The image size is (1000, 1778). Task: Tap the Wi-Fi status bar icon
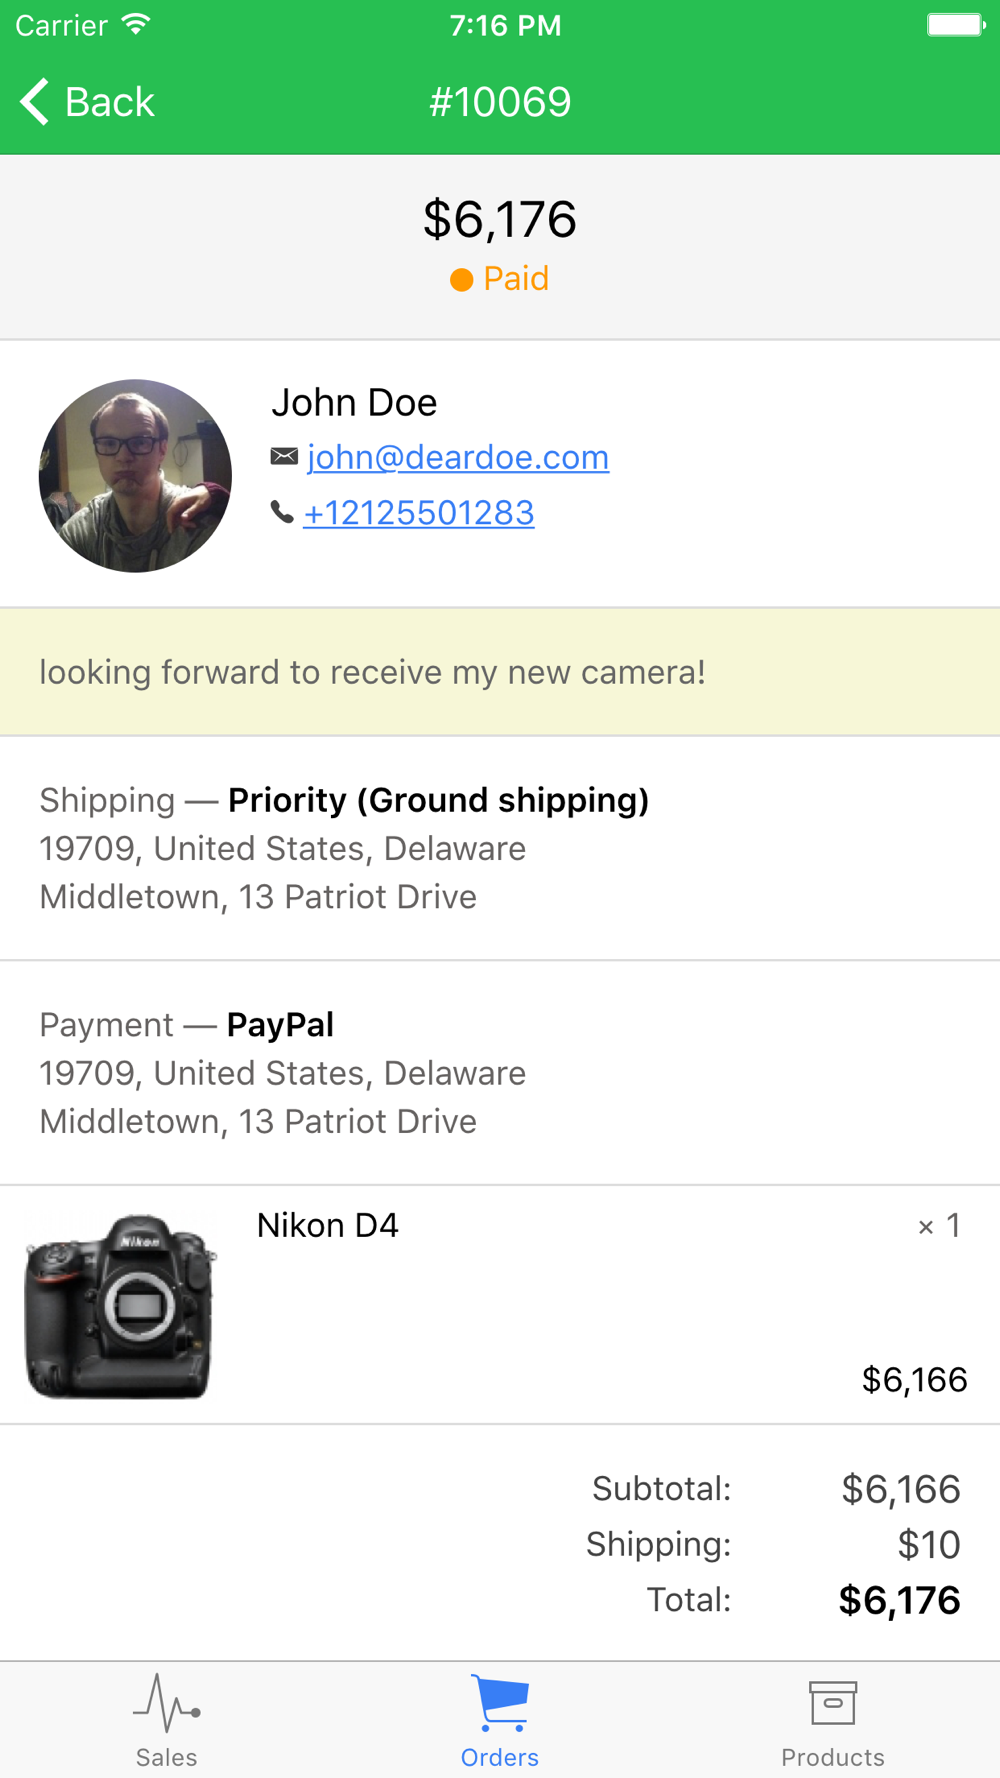pos(136,24)
